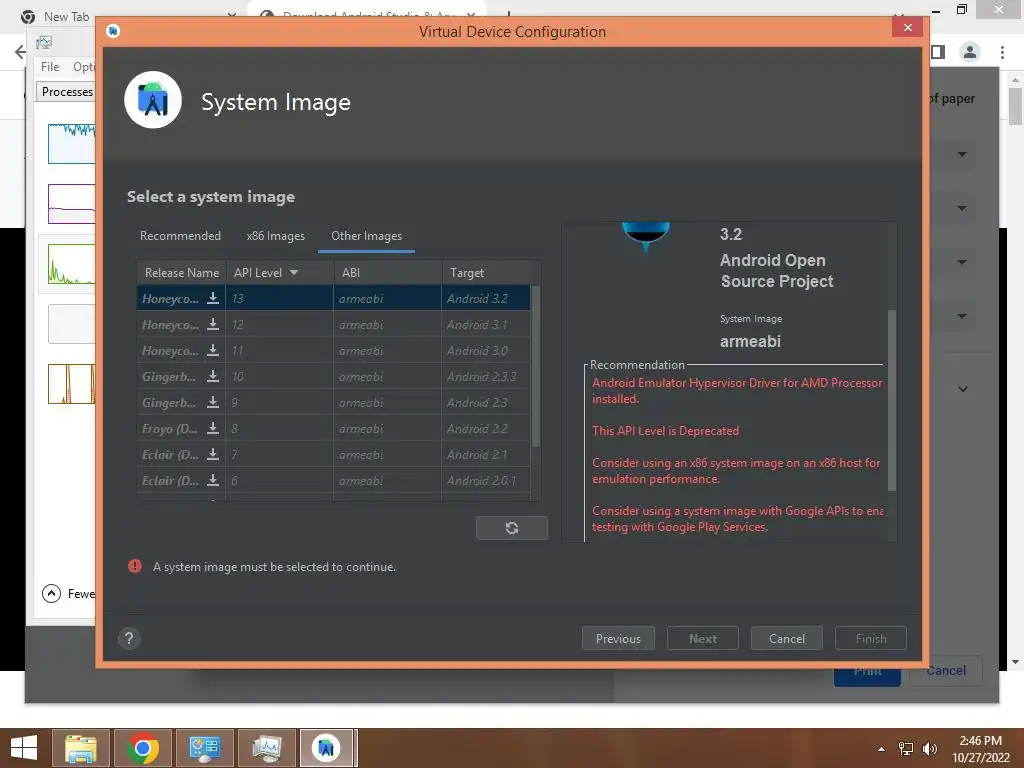Download the API 9 Gingerbread image
1024x768 pixels.
(x=213, y=402)
